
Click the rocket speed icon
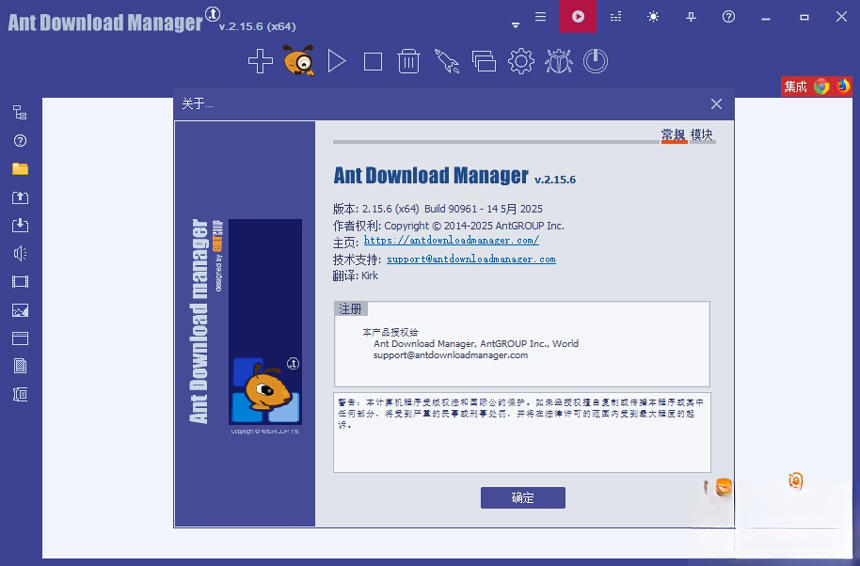[446, 62]
